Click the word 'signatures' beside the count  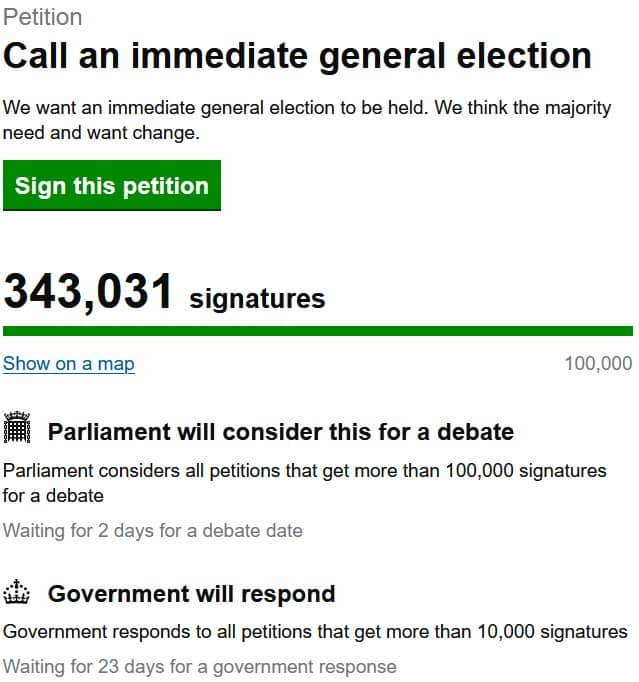click(x=257, y=298)
